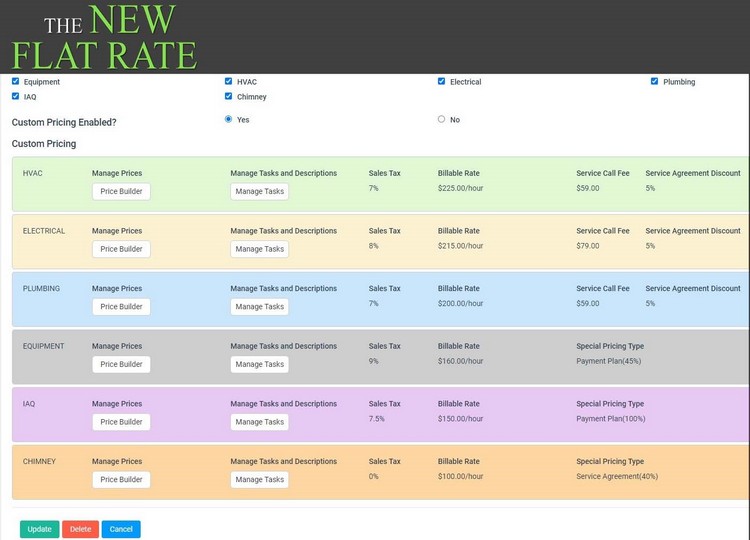Click the EQUIPMENT row label
This screenshot has height=540, width=750.
point(43,346)
